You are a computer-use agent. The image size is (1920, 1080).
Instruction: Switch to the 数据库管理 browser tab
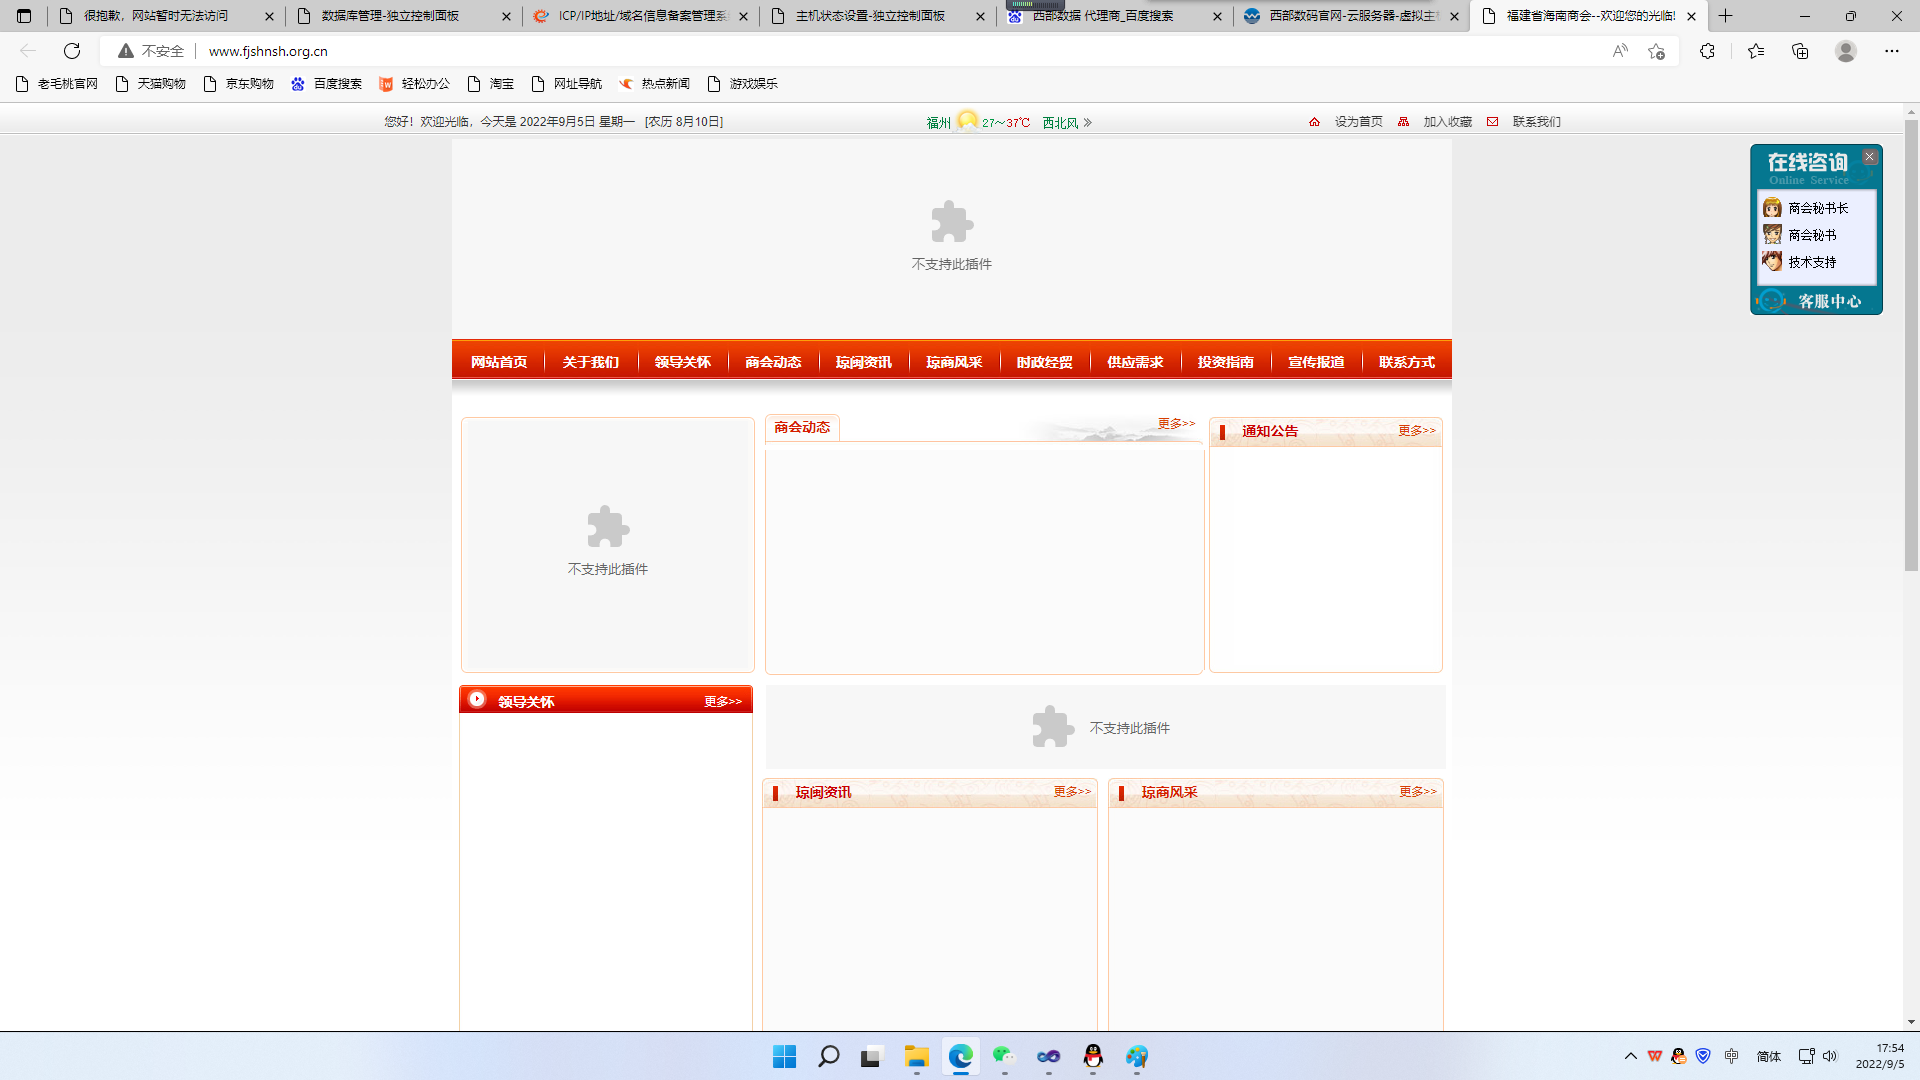pyautogui.click(x=390, y=16)
